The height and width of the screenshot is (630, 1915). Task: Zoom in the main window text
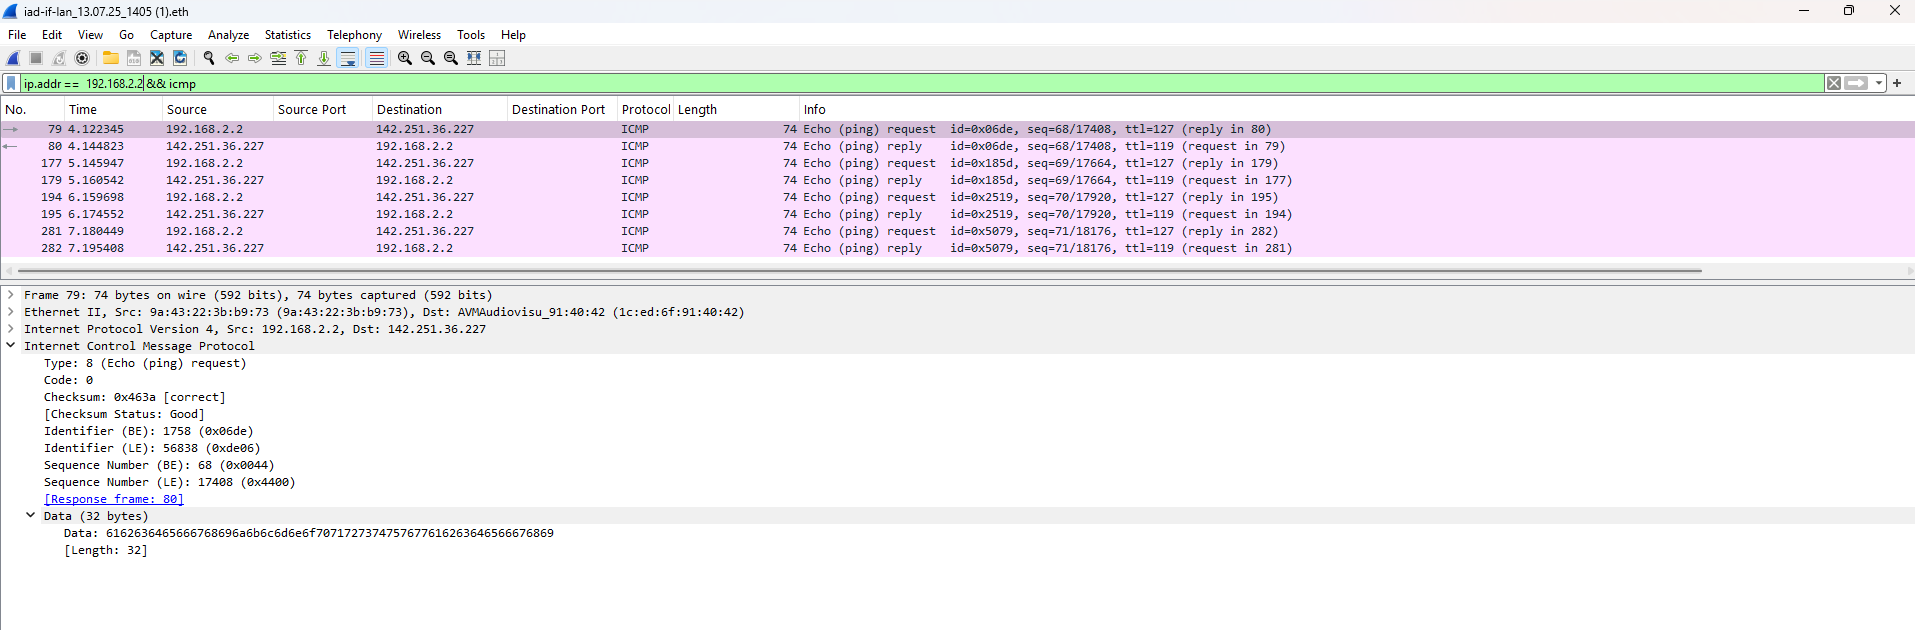pos(405,58)
